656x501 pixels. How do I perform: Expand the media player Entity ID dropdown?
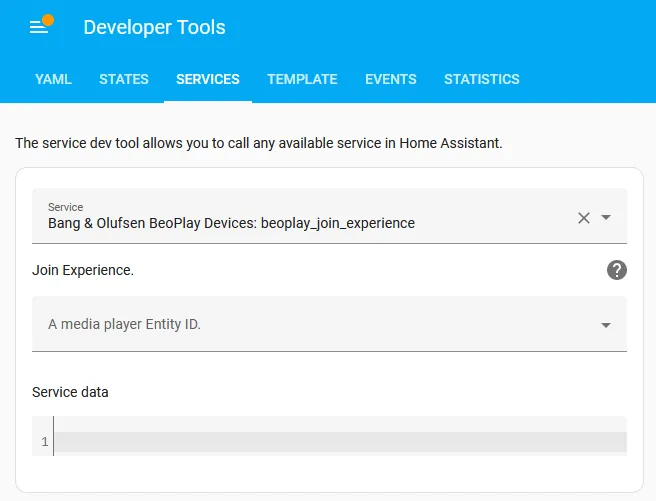pyautogui.click(x=606, y=325)
